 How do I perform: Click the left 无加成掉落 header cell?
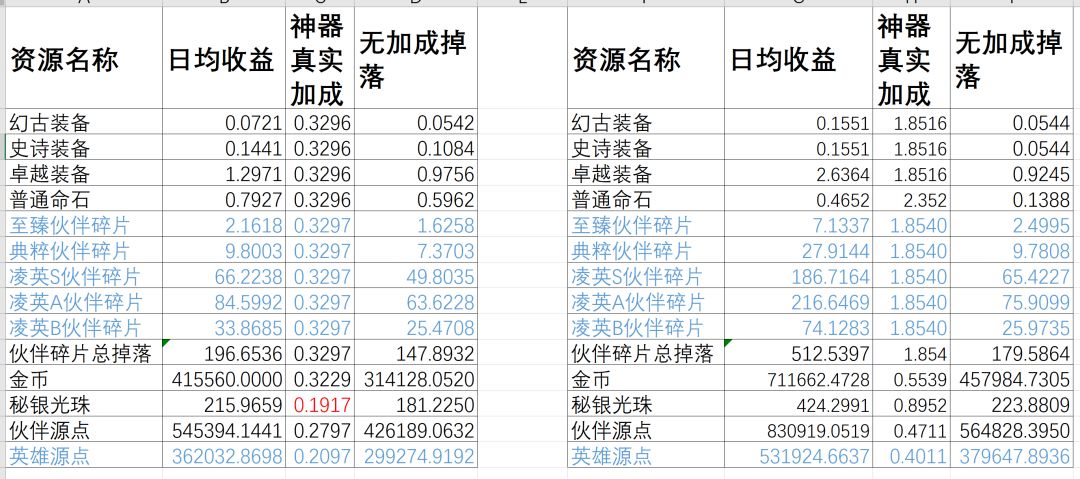pyautogui.click(x=416, y=58)
